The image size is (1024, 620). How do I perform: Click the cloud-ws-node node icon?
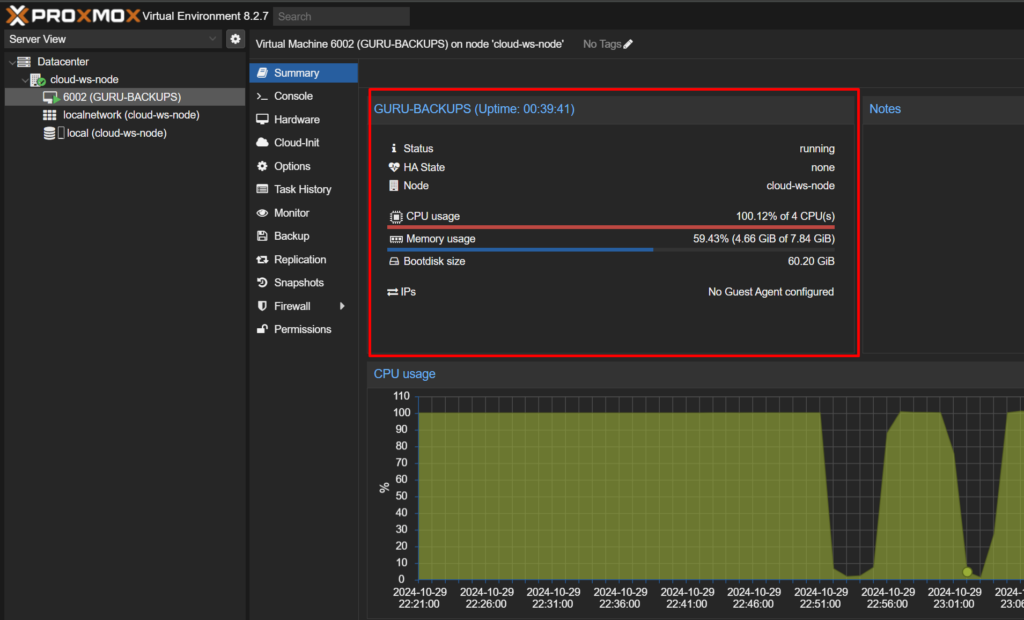(x=38, y=80)
